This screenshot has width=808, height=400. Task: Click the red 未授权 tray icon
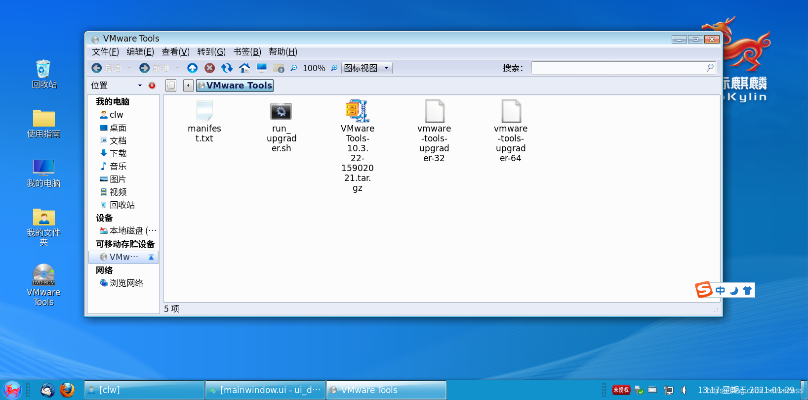pos(621,390)
